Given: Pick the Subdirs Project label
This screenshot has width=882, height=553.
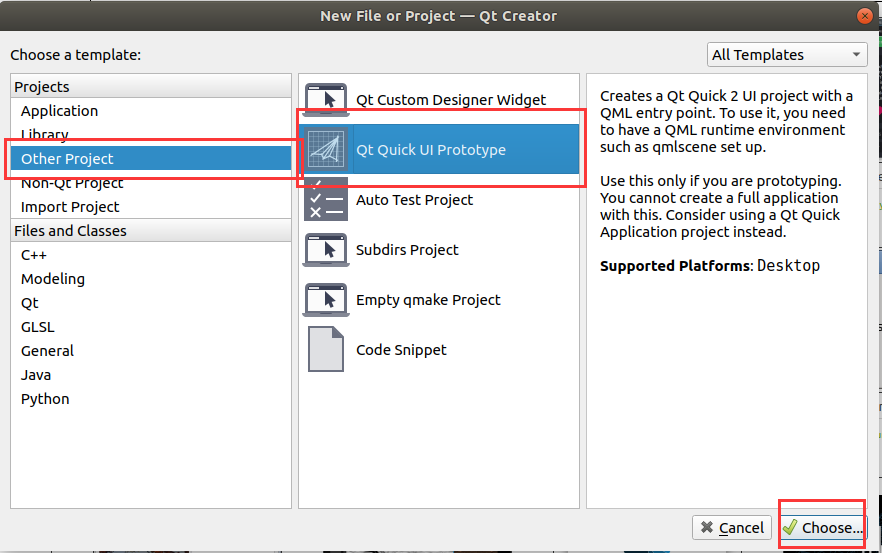Looking at the screenshot, I should click(x=407, y=250).
